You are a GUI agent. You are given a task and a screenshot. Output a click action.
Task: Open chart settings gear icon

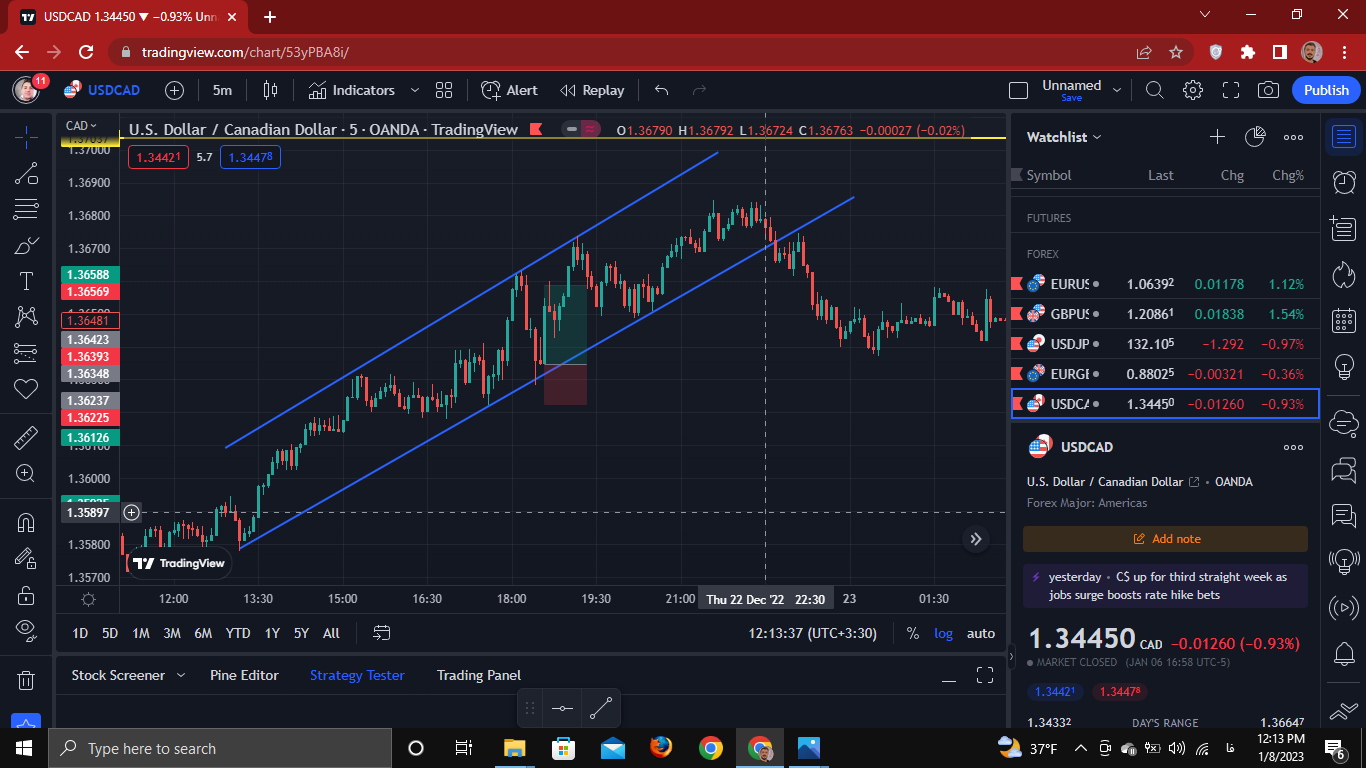(x=1192, y=90)
